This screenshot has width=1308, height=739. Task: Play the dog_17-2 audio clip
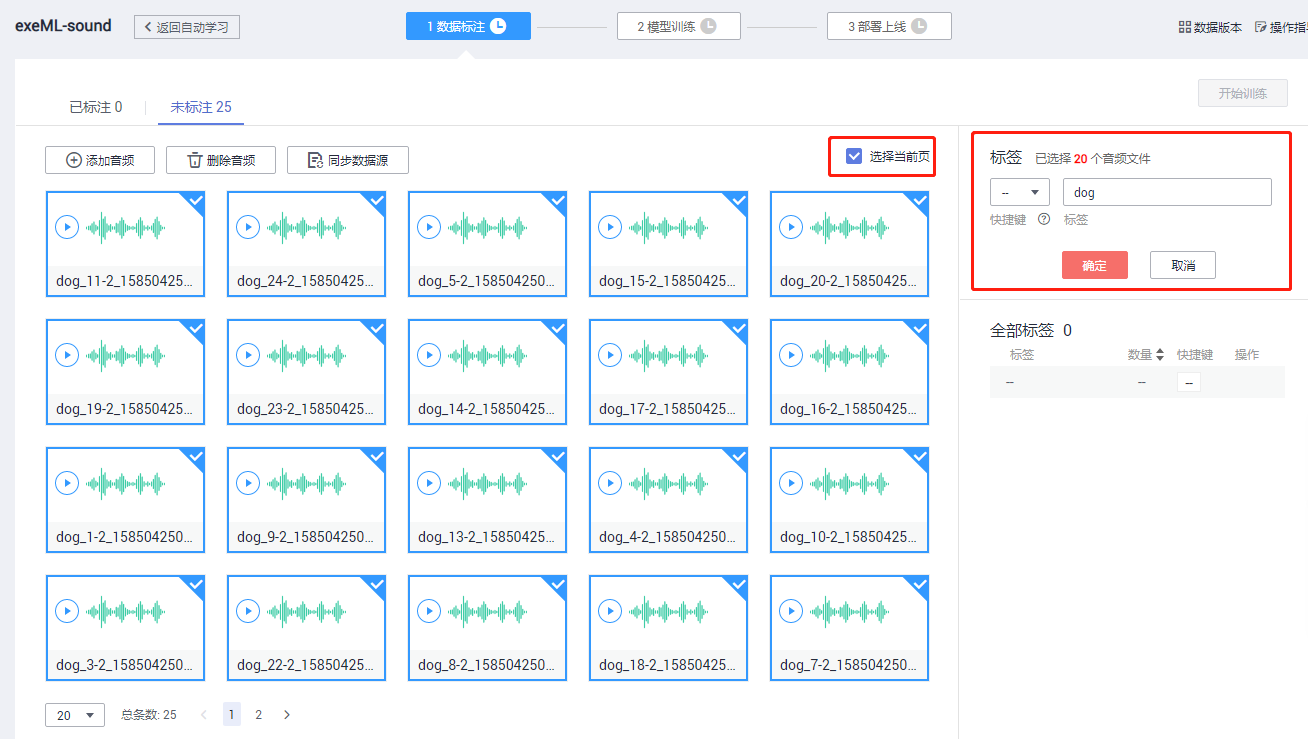pyautogui.click(x=610, y=355)
